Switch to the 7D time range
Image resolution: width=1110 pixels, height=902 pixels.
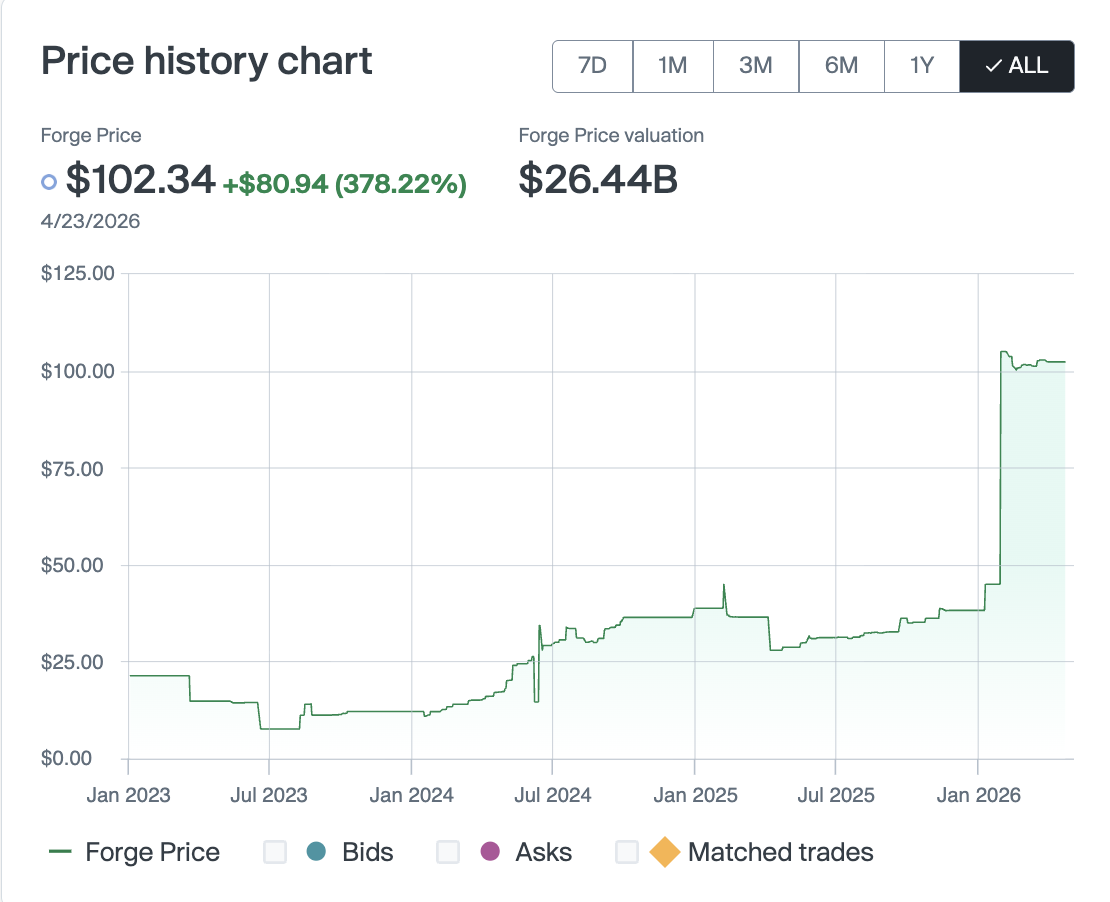[x=592, y=66]
